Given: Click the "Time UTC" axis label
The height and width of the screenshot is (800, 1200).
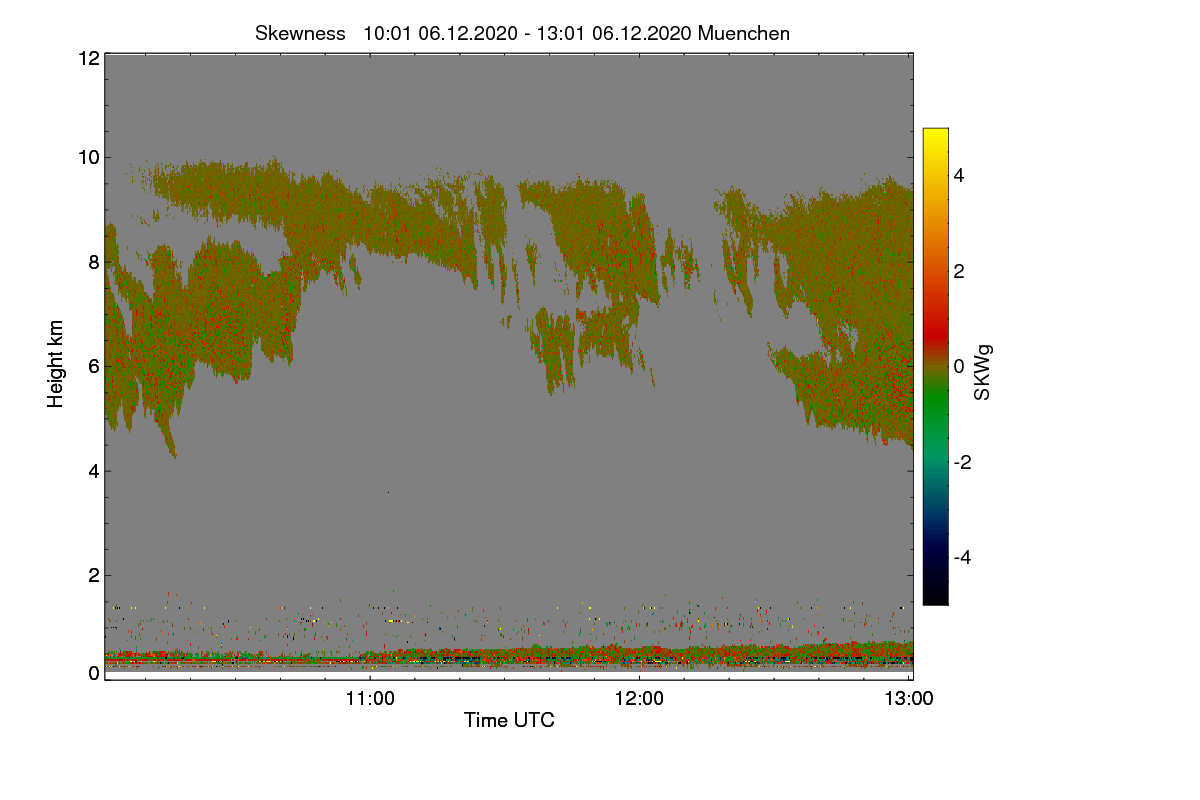Looking at the screenshot, I should (509, 720).
